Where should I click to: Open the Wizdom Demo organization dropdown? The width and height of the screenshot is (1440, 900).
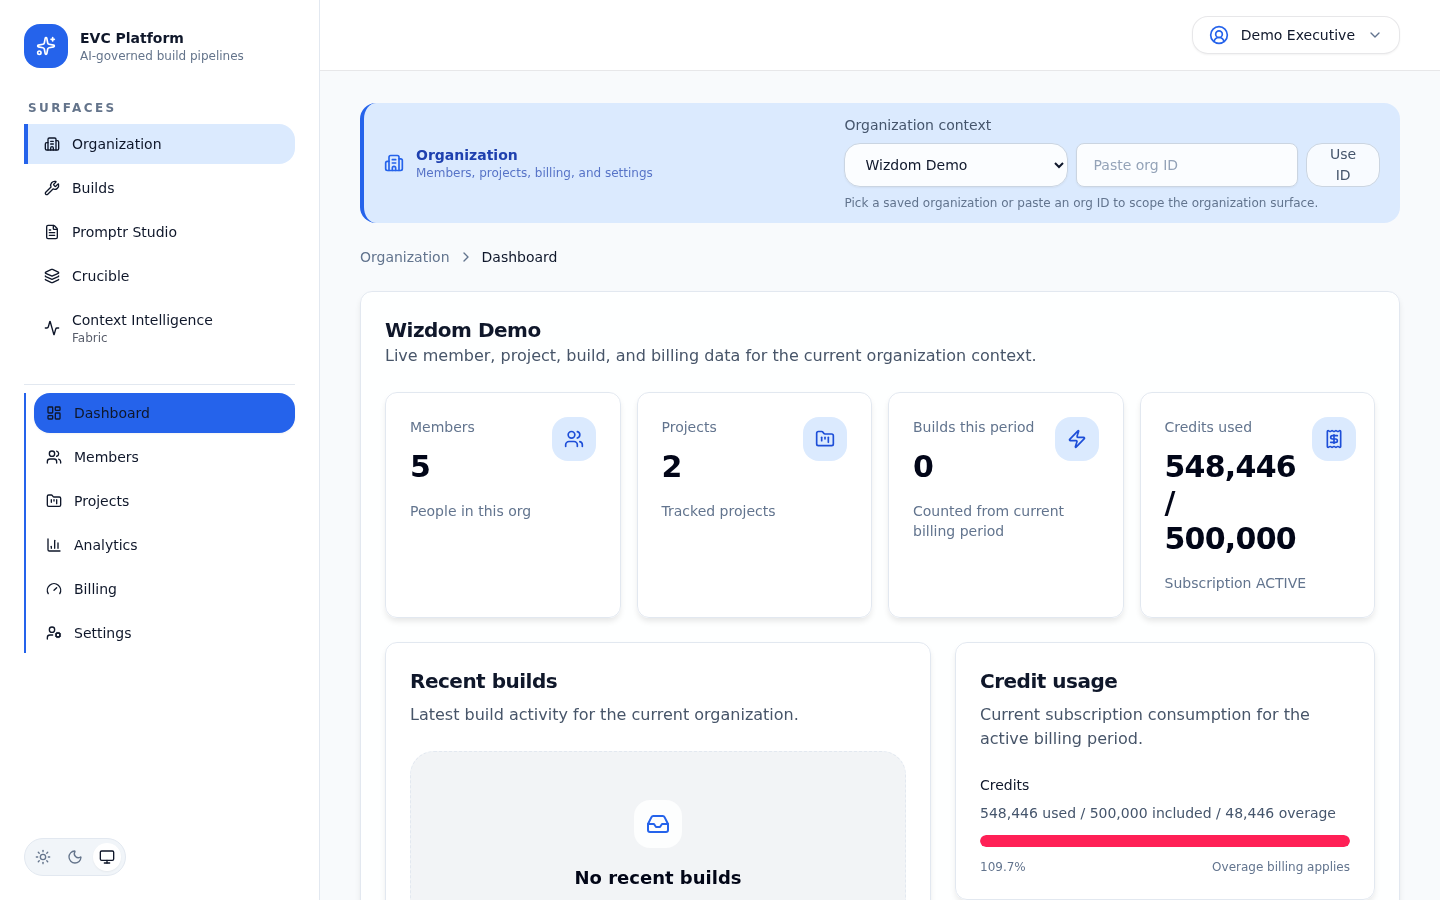coord(955,165)
